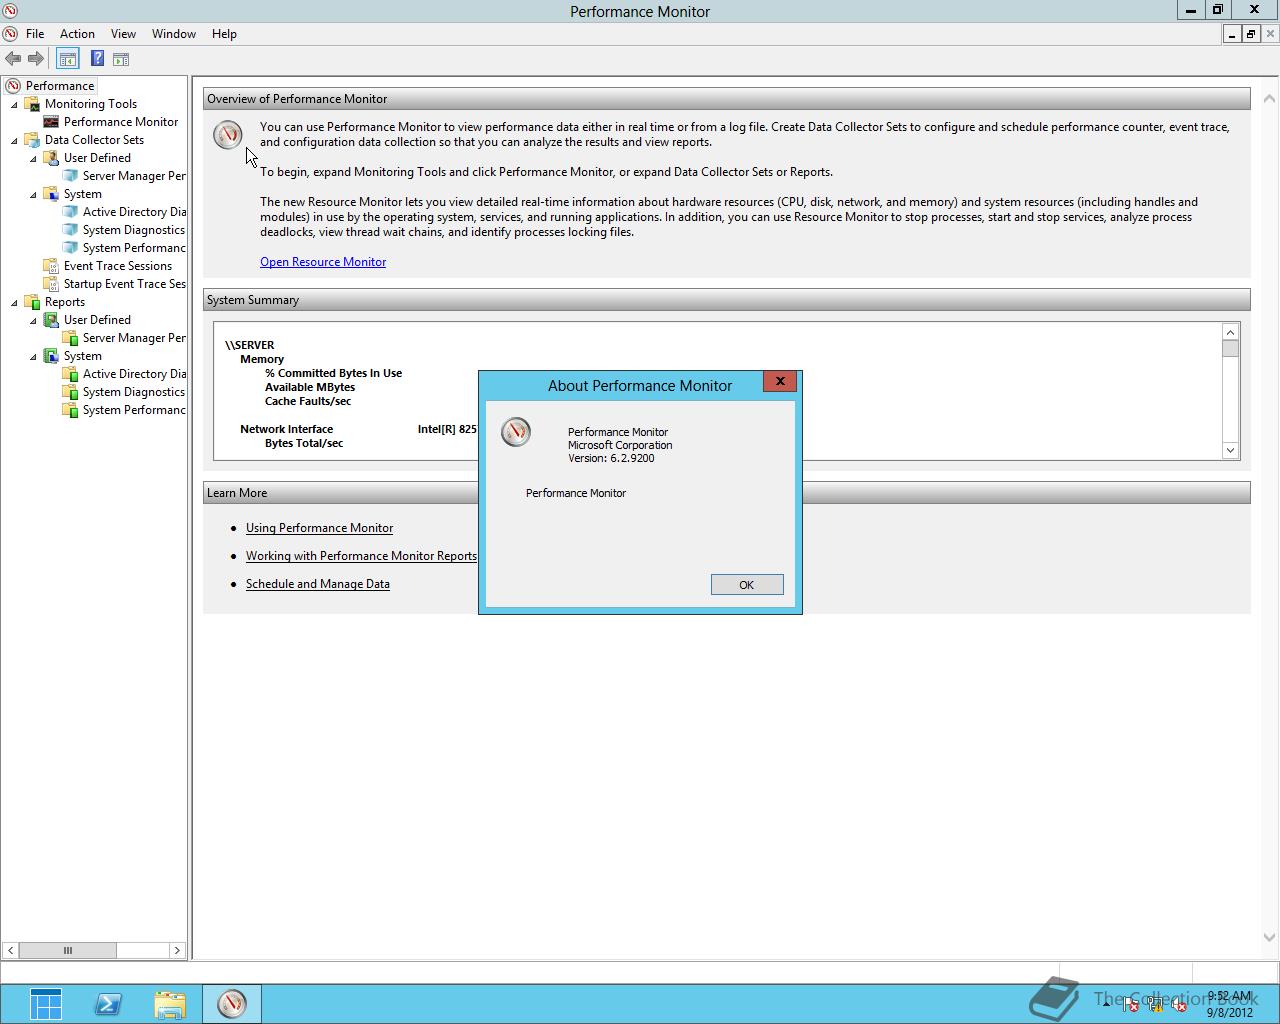
Task: Click the console tree horizontal scrollbar left arrow
Action: pyautogui.click(x=10, y=950)
